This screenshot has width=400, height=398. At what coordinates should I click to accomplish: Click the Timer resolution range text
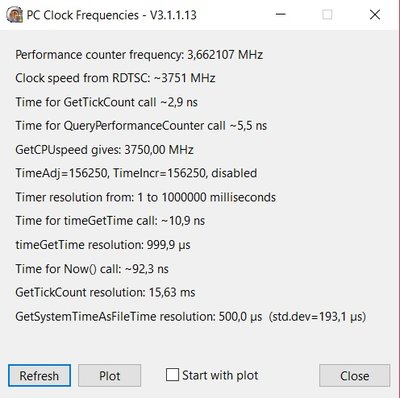[146, 197]
